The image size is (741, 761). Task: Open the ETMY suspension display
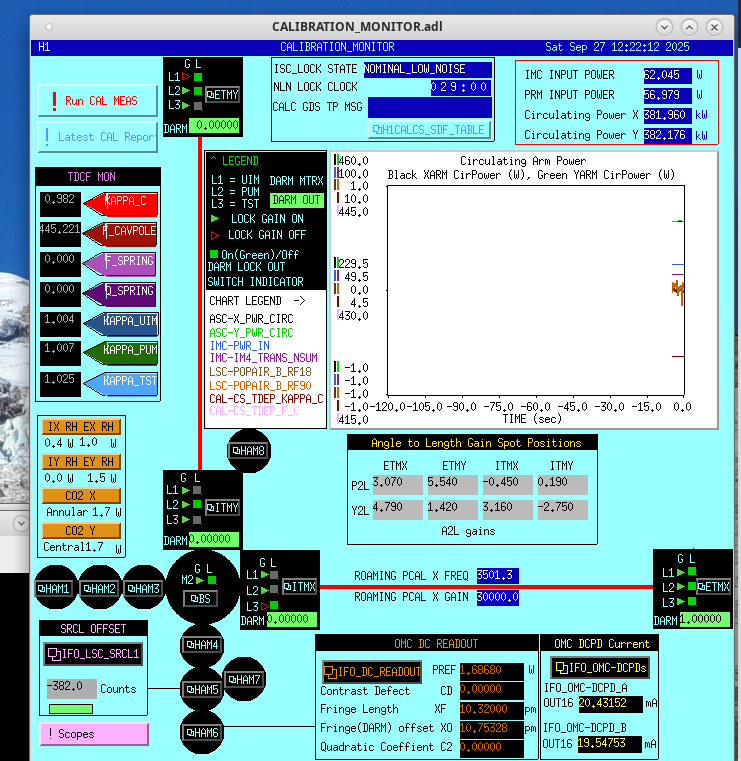(223, 94)
